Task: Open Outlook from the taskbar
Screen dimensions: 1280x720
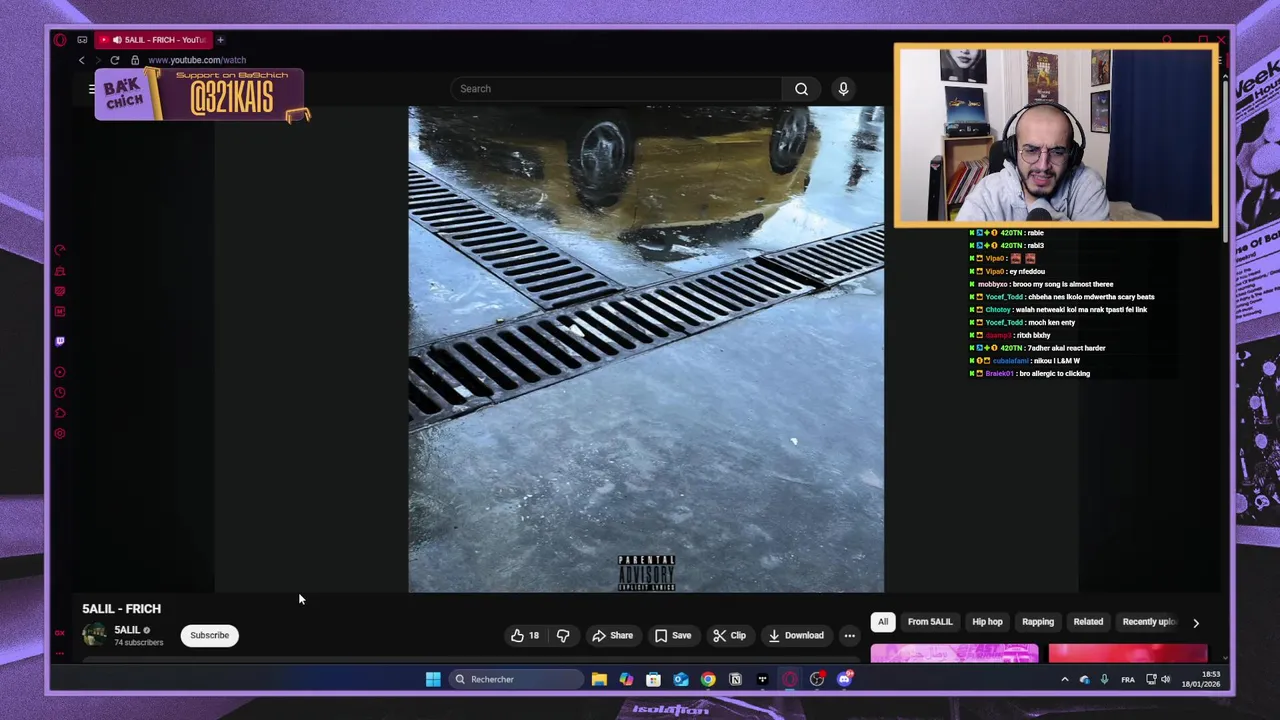Action: 681,679
